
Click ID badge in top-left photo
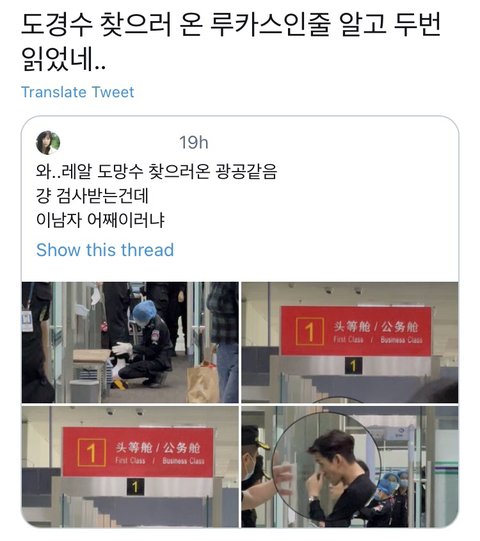pos(27,321)
